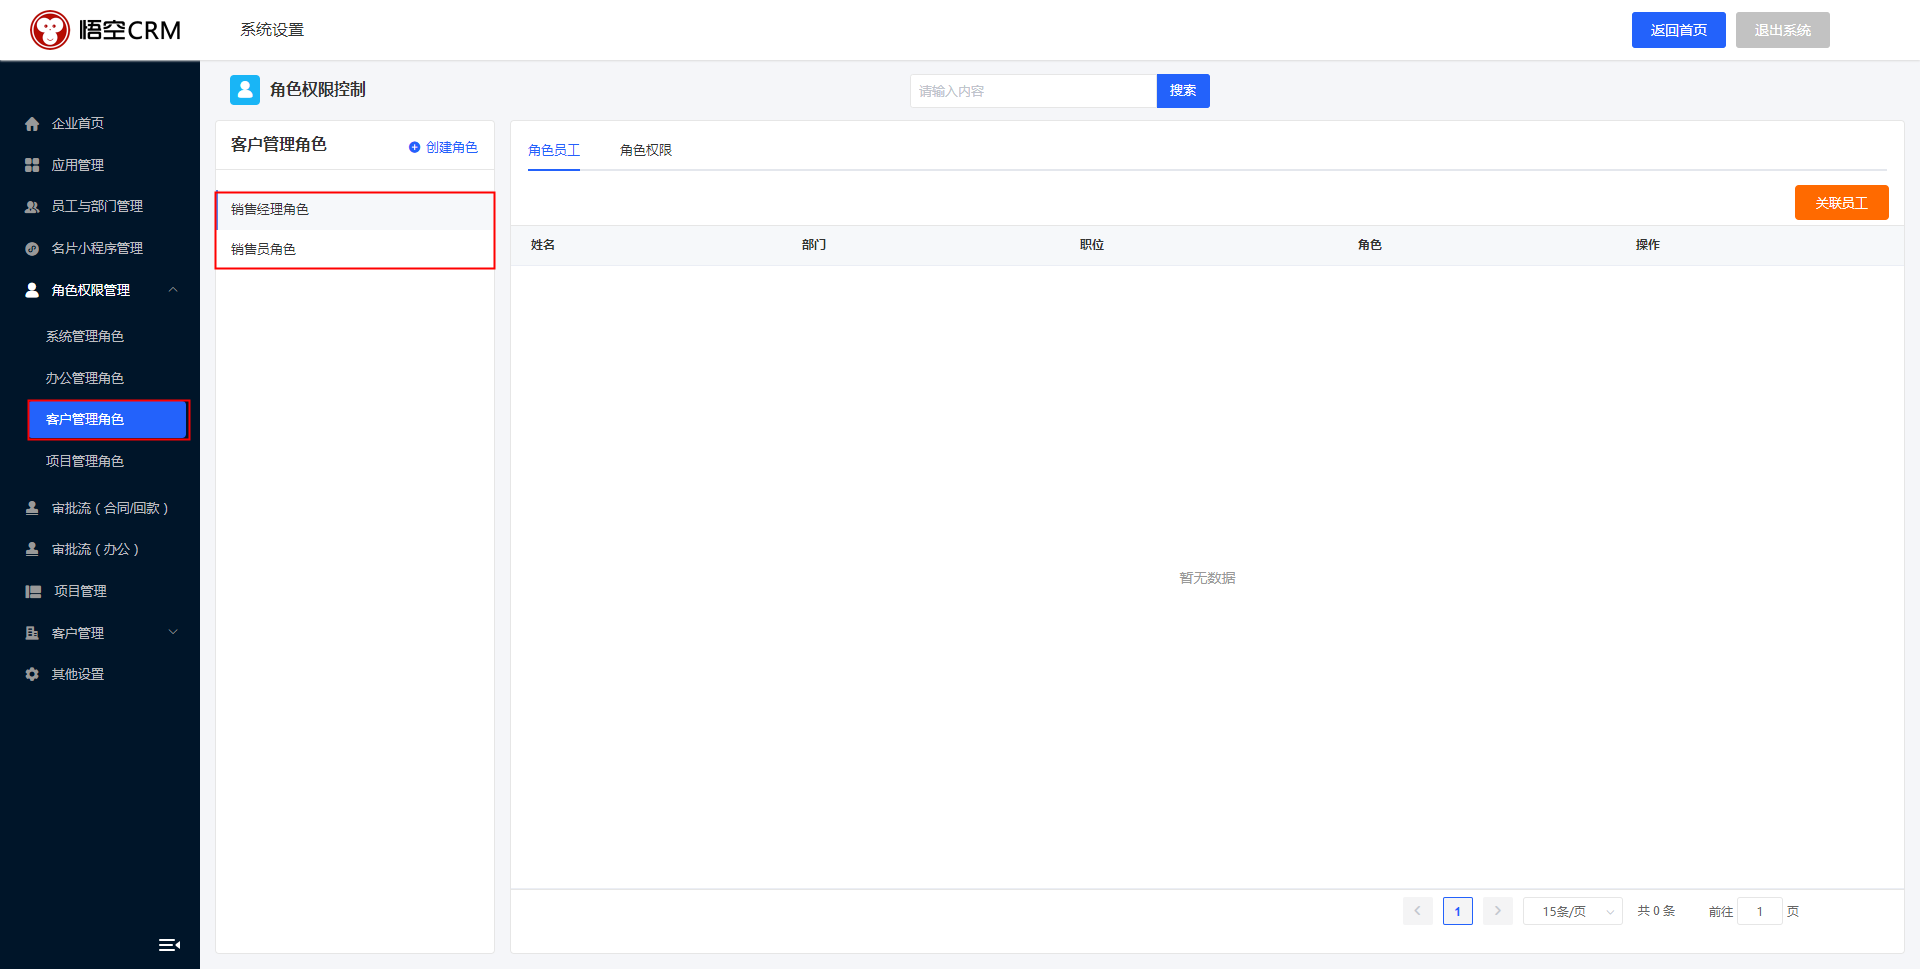The image size is (1920, 969).
Task: Click the 企业首页 home icon
Action: [32, 124]
